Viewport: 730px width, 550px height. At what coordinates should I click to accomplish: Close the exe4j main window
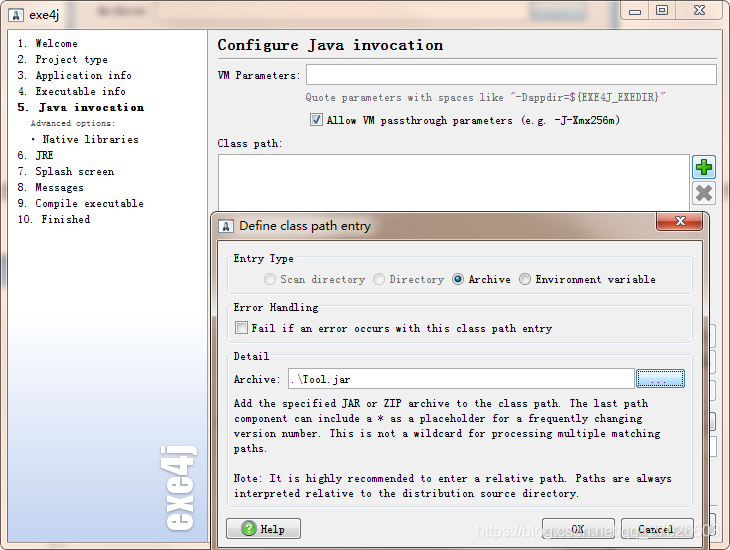(699, 11)
